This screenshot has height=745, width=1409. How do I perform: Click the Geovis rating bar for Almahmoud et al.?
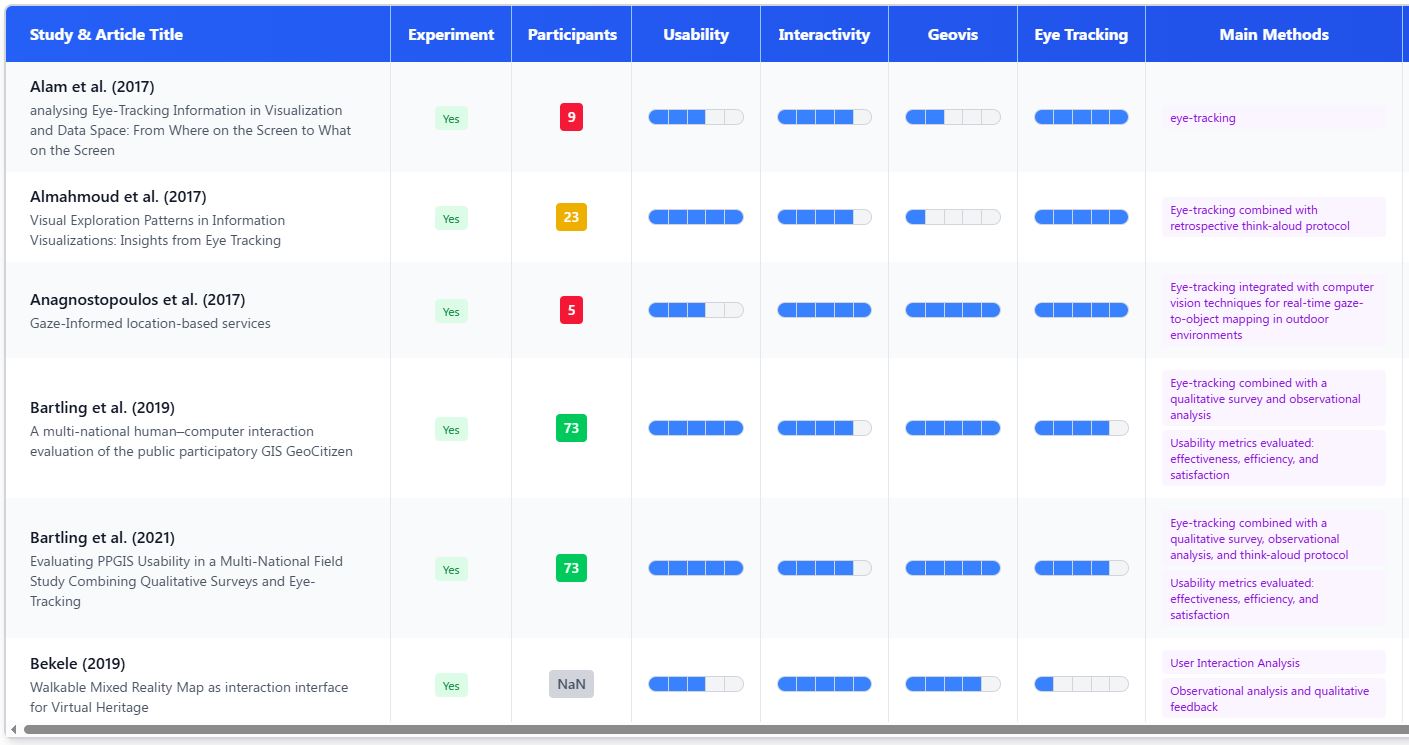(x=953, y=217)
